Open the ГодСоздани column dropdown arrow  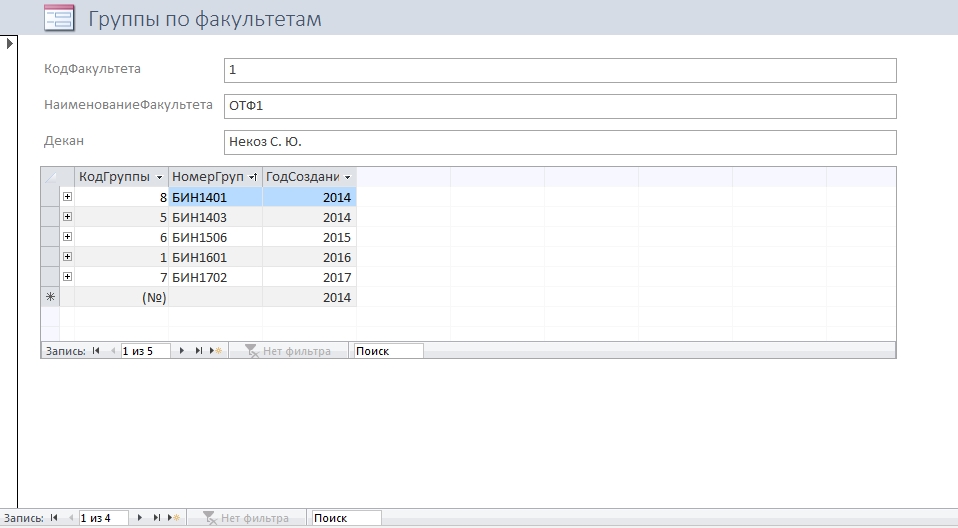pos(347,177)
